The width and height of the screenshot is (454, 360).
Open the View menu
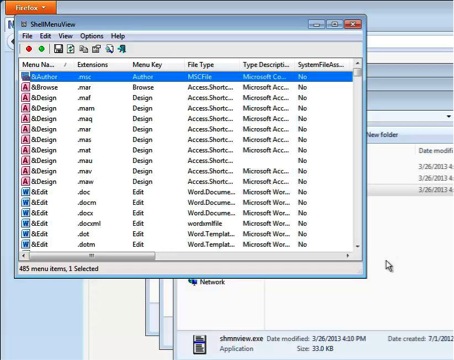pyautogui.click(x=65, y=36)
